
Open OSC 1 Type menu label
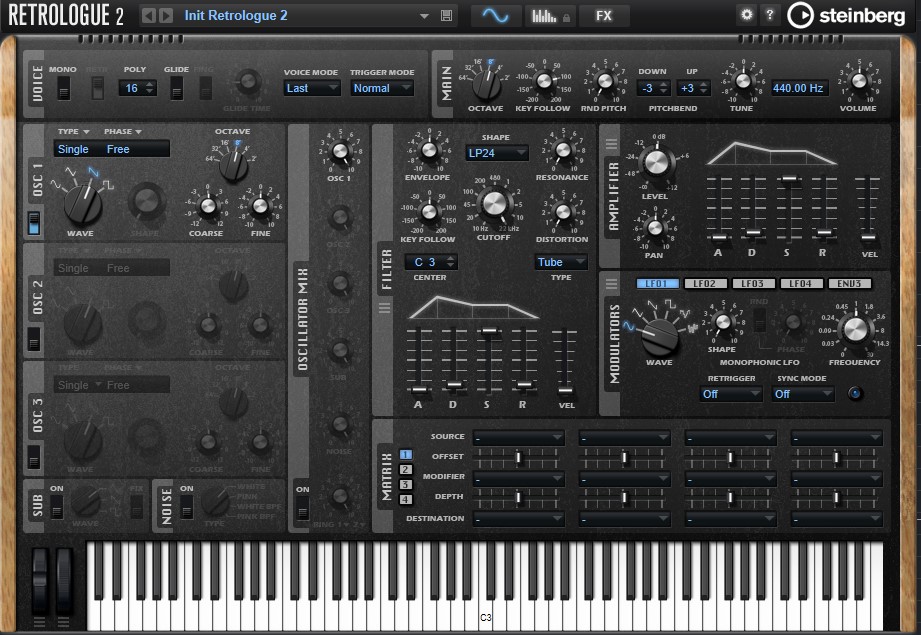(73, 132)
